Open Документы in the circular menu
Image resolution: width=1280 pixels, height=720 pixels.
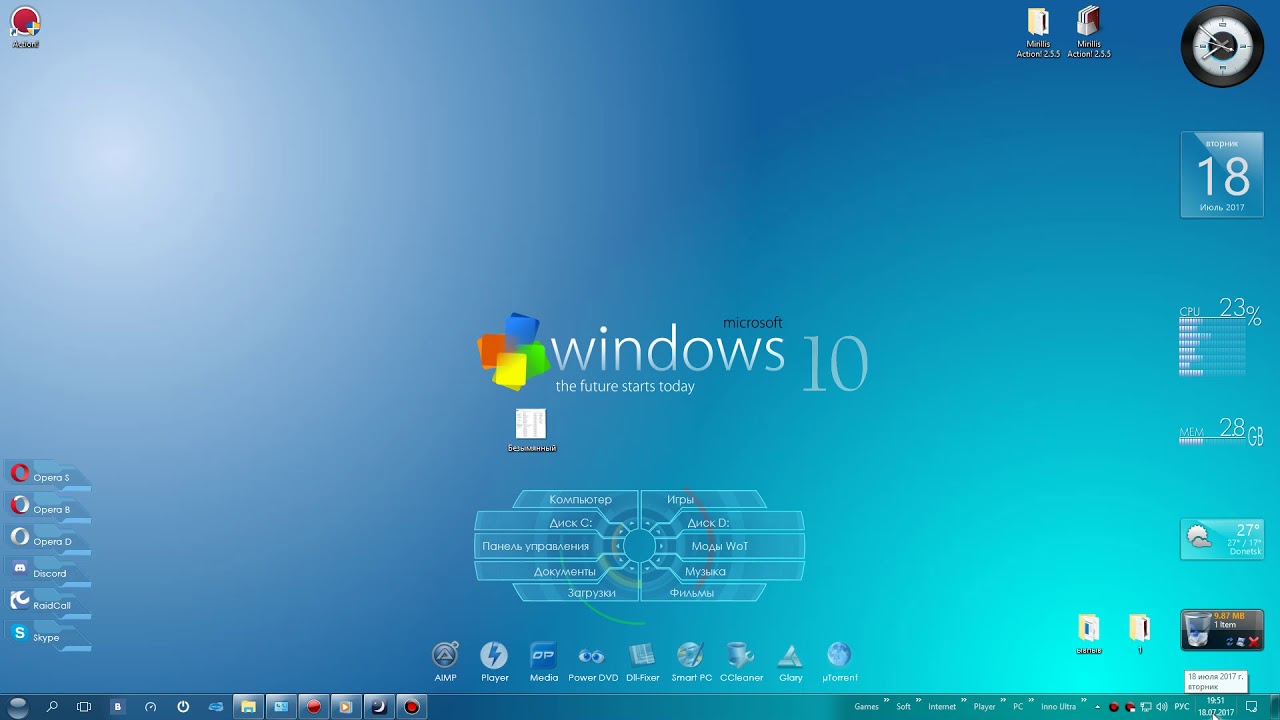pos(564,572)
